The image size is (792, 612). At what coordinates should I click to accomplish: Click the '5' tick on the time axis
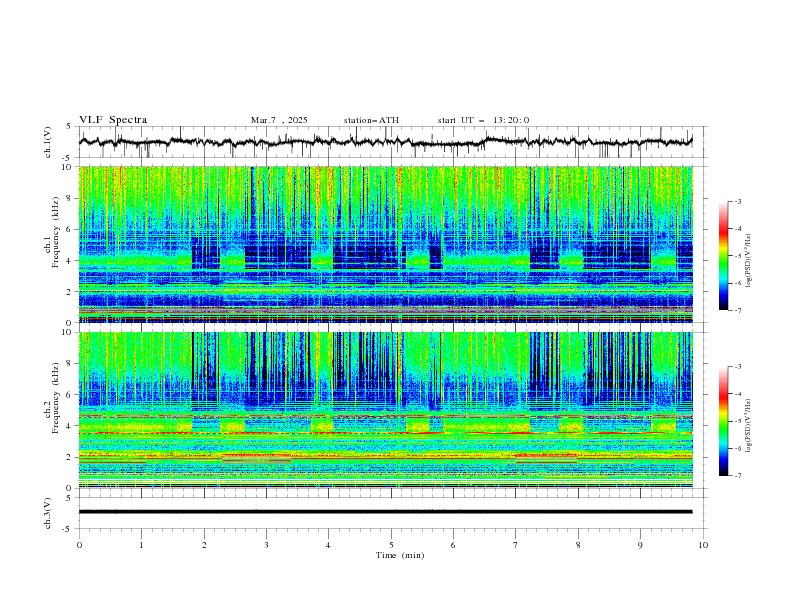tap(391, 545)
